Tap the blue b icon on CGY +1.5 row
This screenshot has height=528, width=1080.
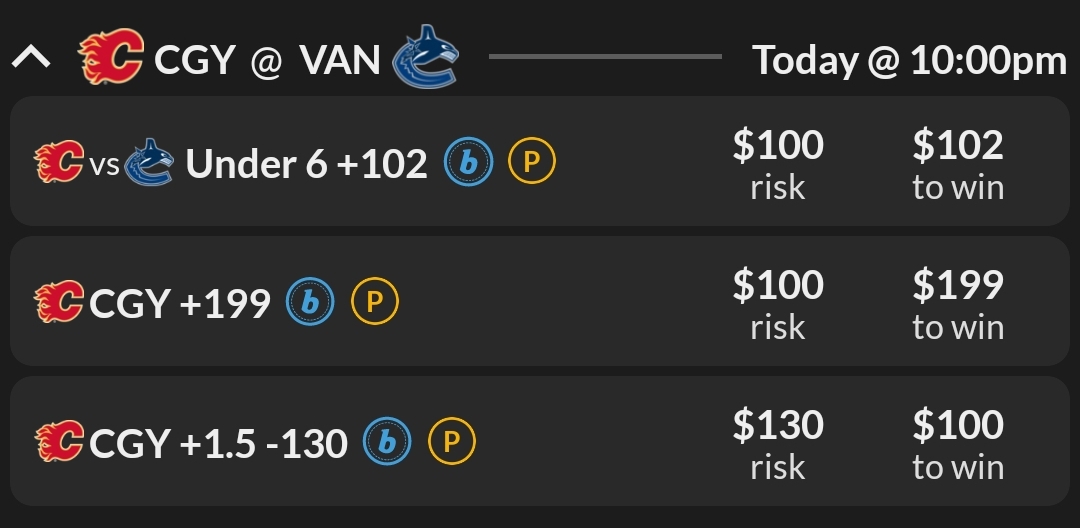tap(387, 442)
